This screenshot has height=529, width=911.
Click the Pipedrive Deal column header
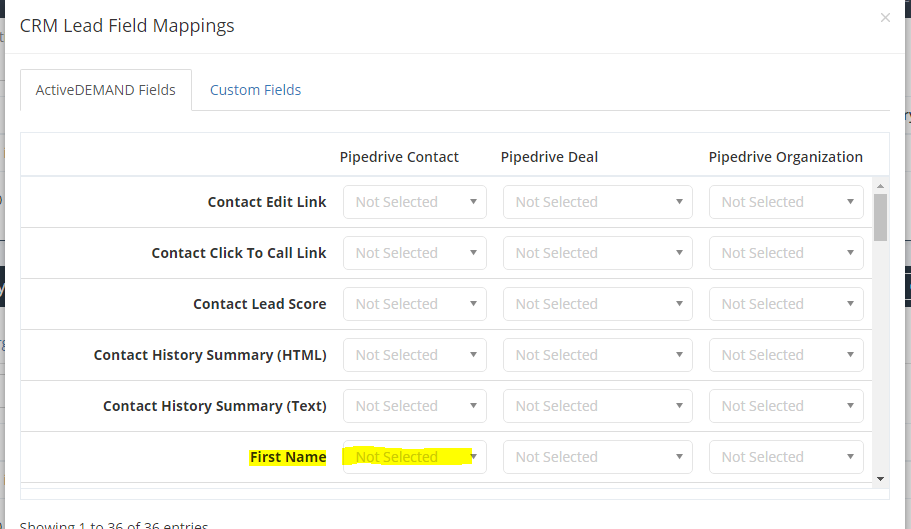549,157
